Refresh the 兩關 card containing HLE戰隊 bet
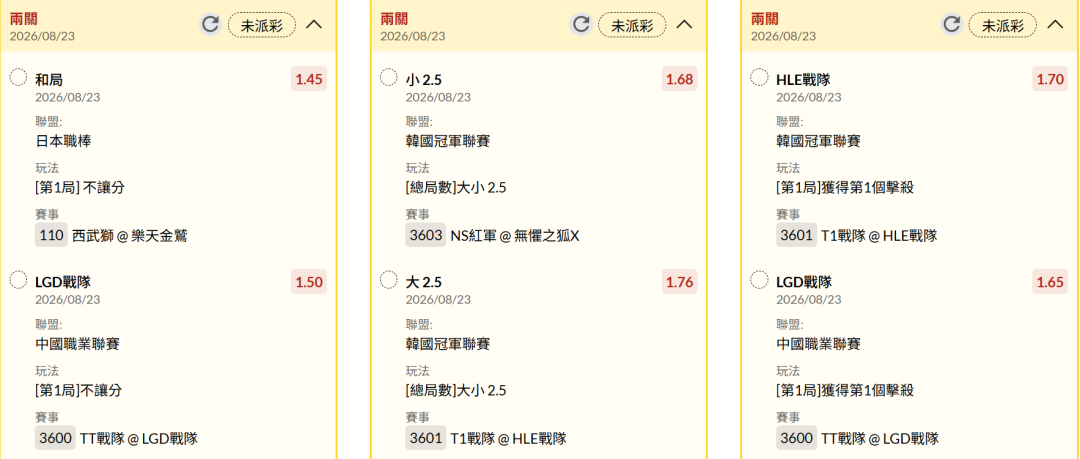The width and height of the screenshot is (1080, 459). point(951,25)
